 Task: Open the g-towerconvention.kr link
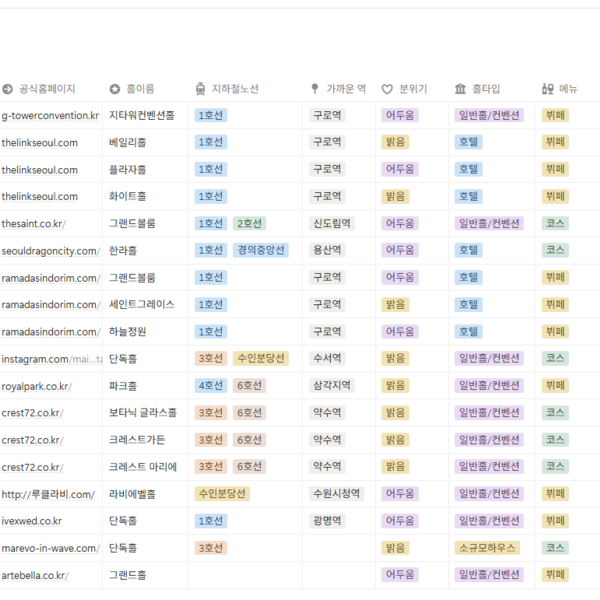50,116
